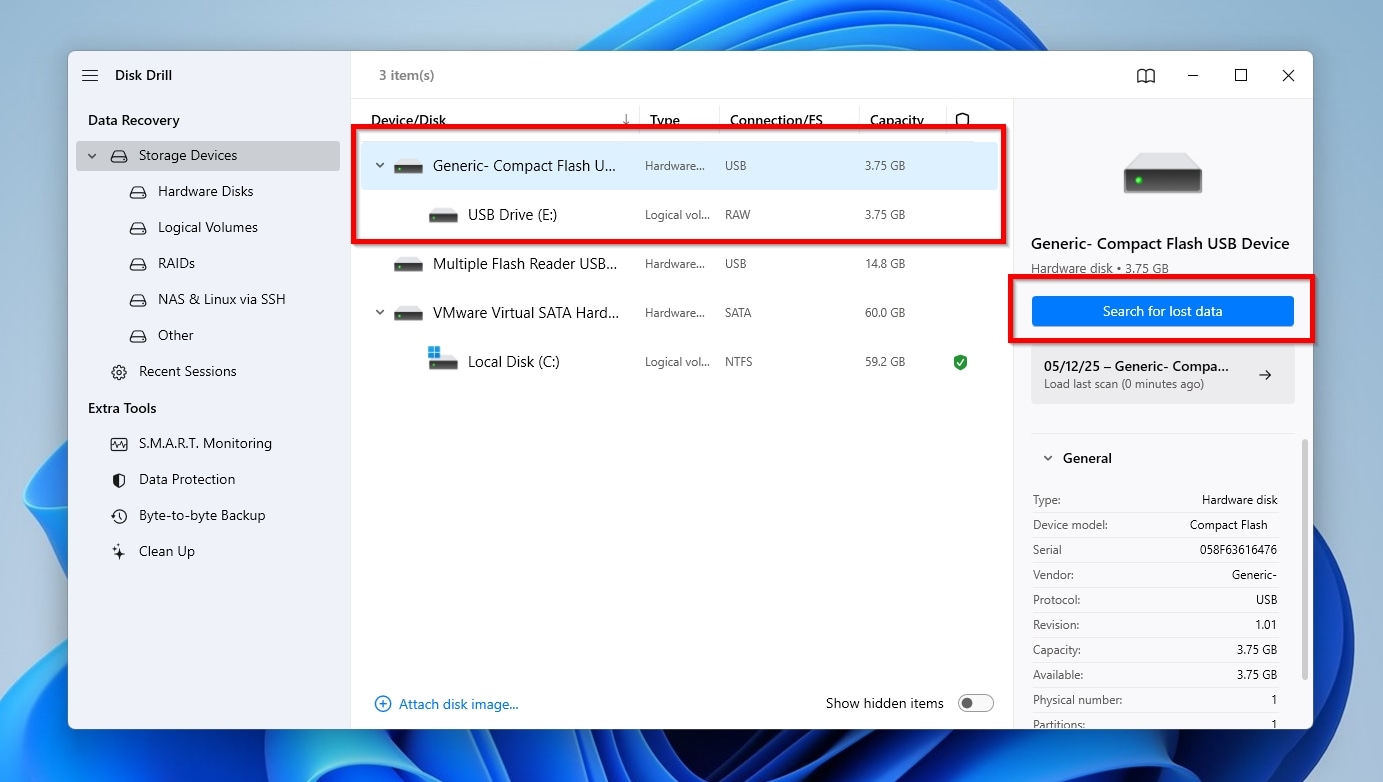Load last scan from 05/12/25 session
This screenshot has height=782, width=1383.
(1162, 375)
